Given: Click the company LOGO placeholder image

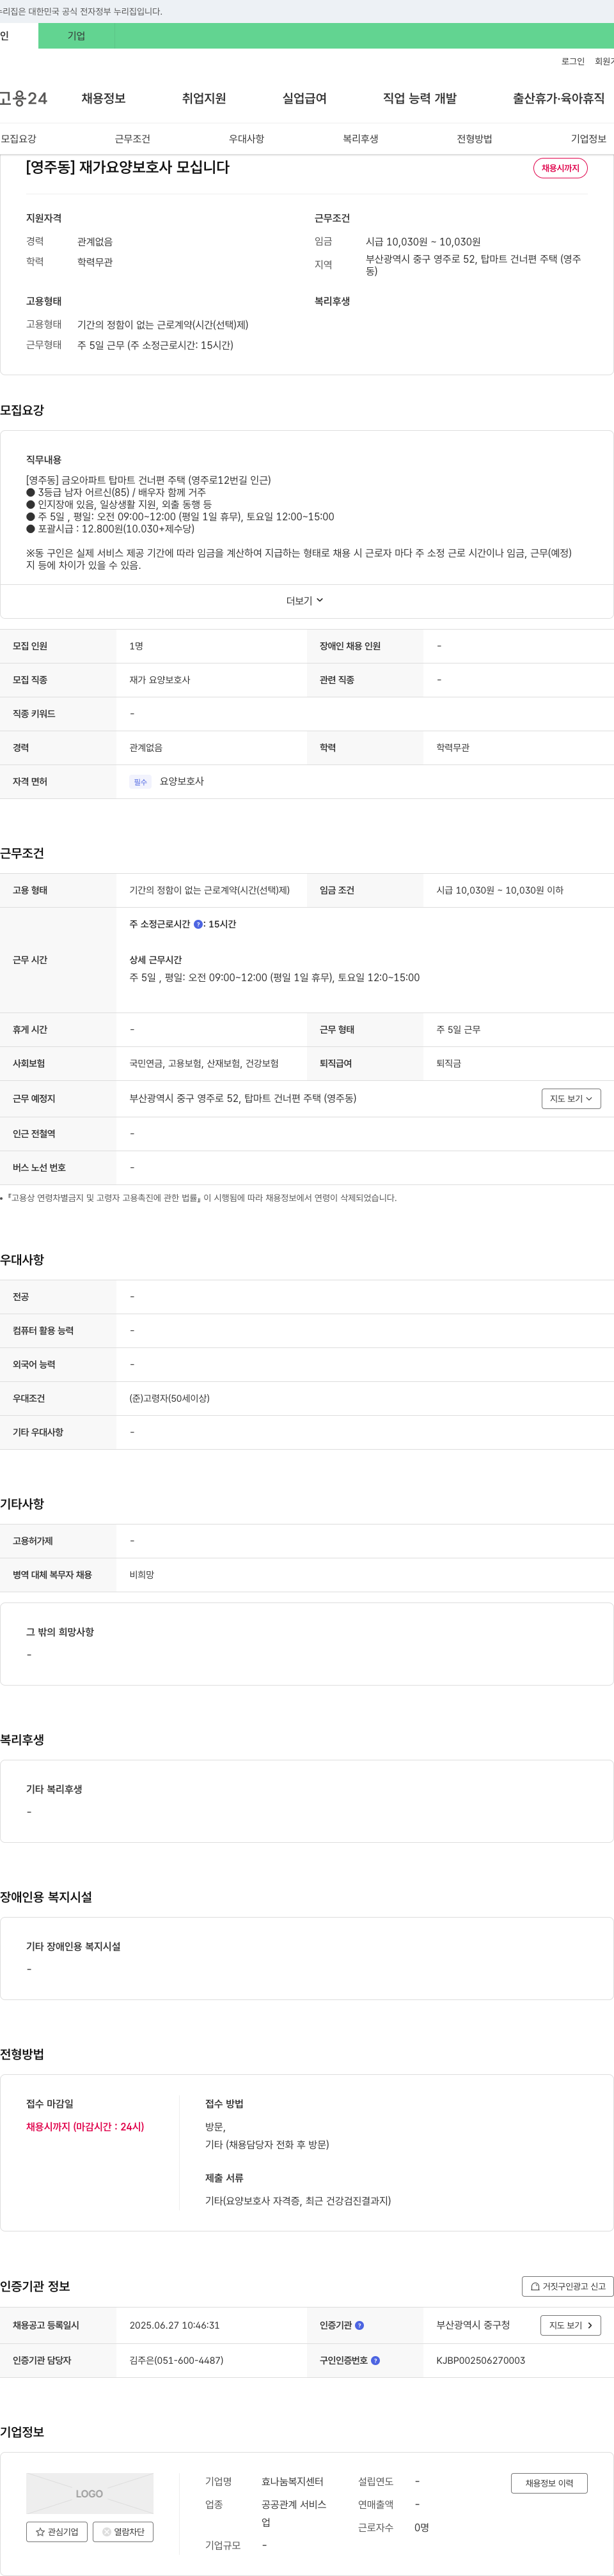Looking at the screenshot, I should click(x=89, y=2493).
